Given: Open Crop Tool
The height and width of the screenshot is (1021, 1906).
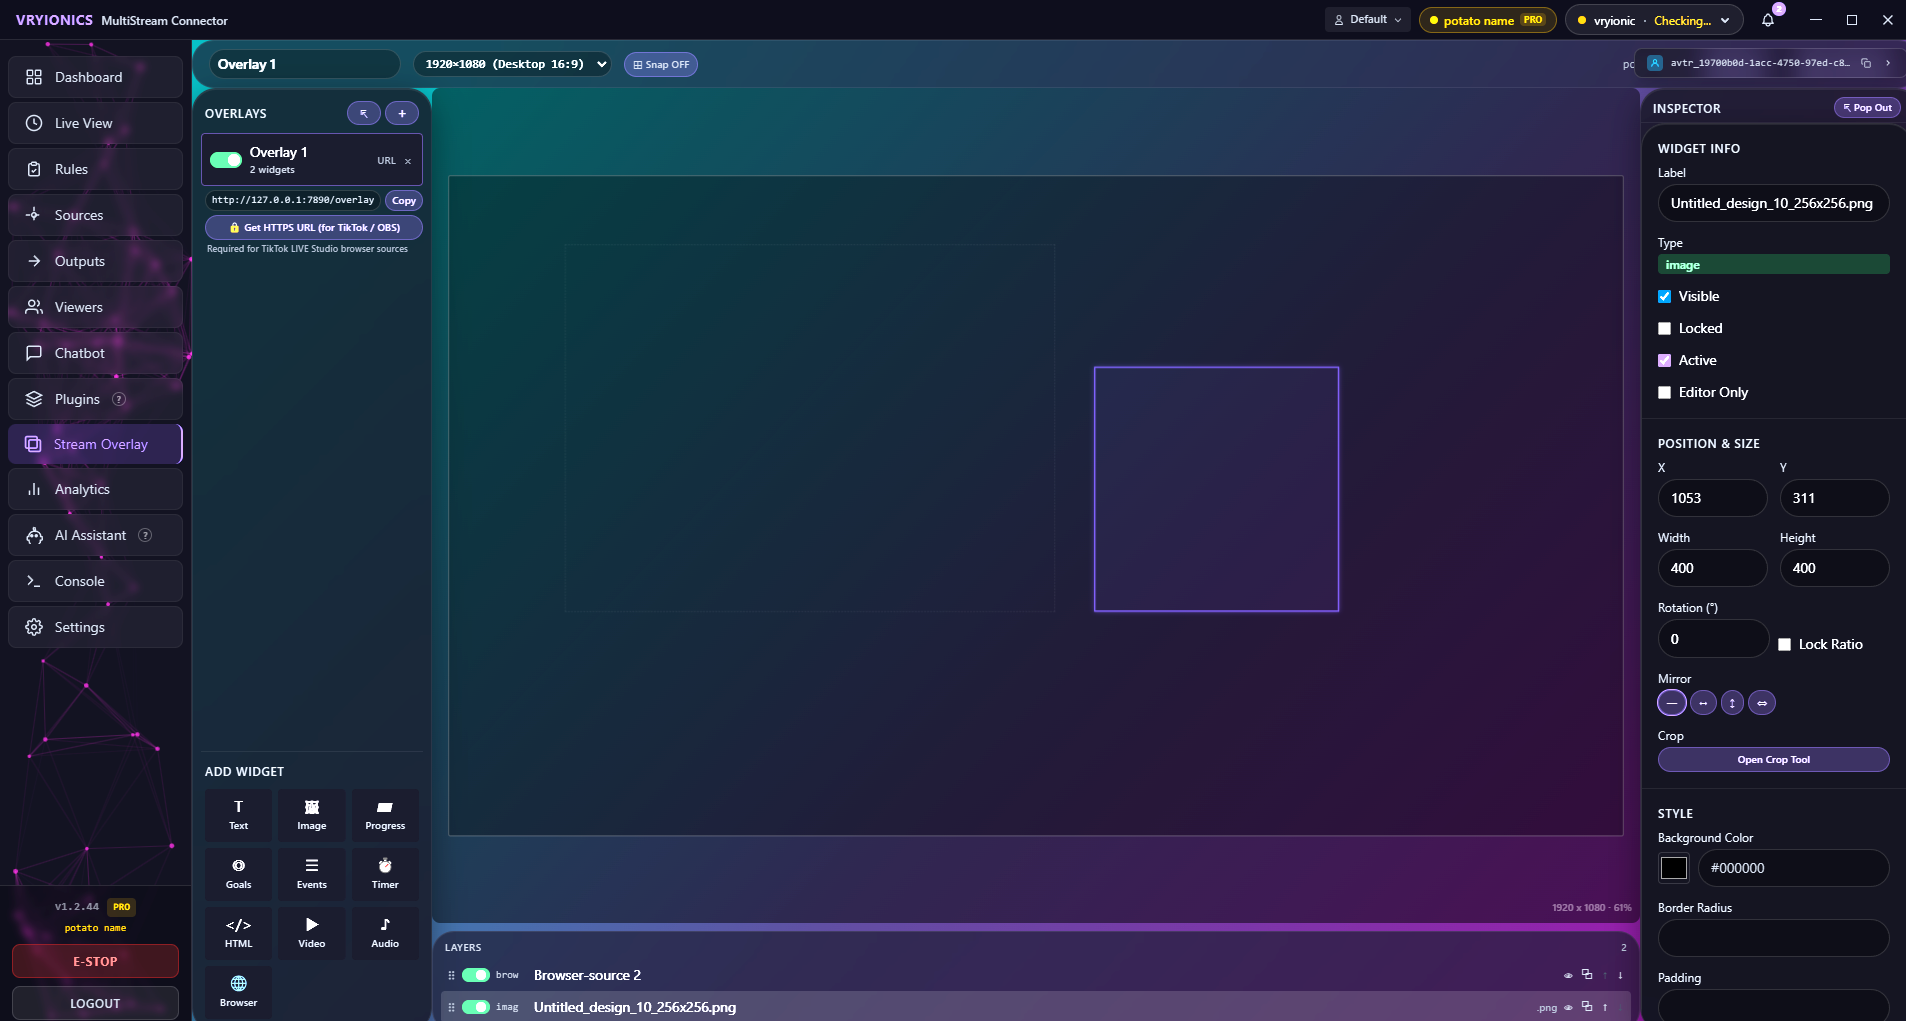Looking at the screenshot, I should point(1773,760).
